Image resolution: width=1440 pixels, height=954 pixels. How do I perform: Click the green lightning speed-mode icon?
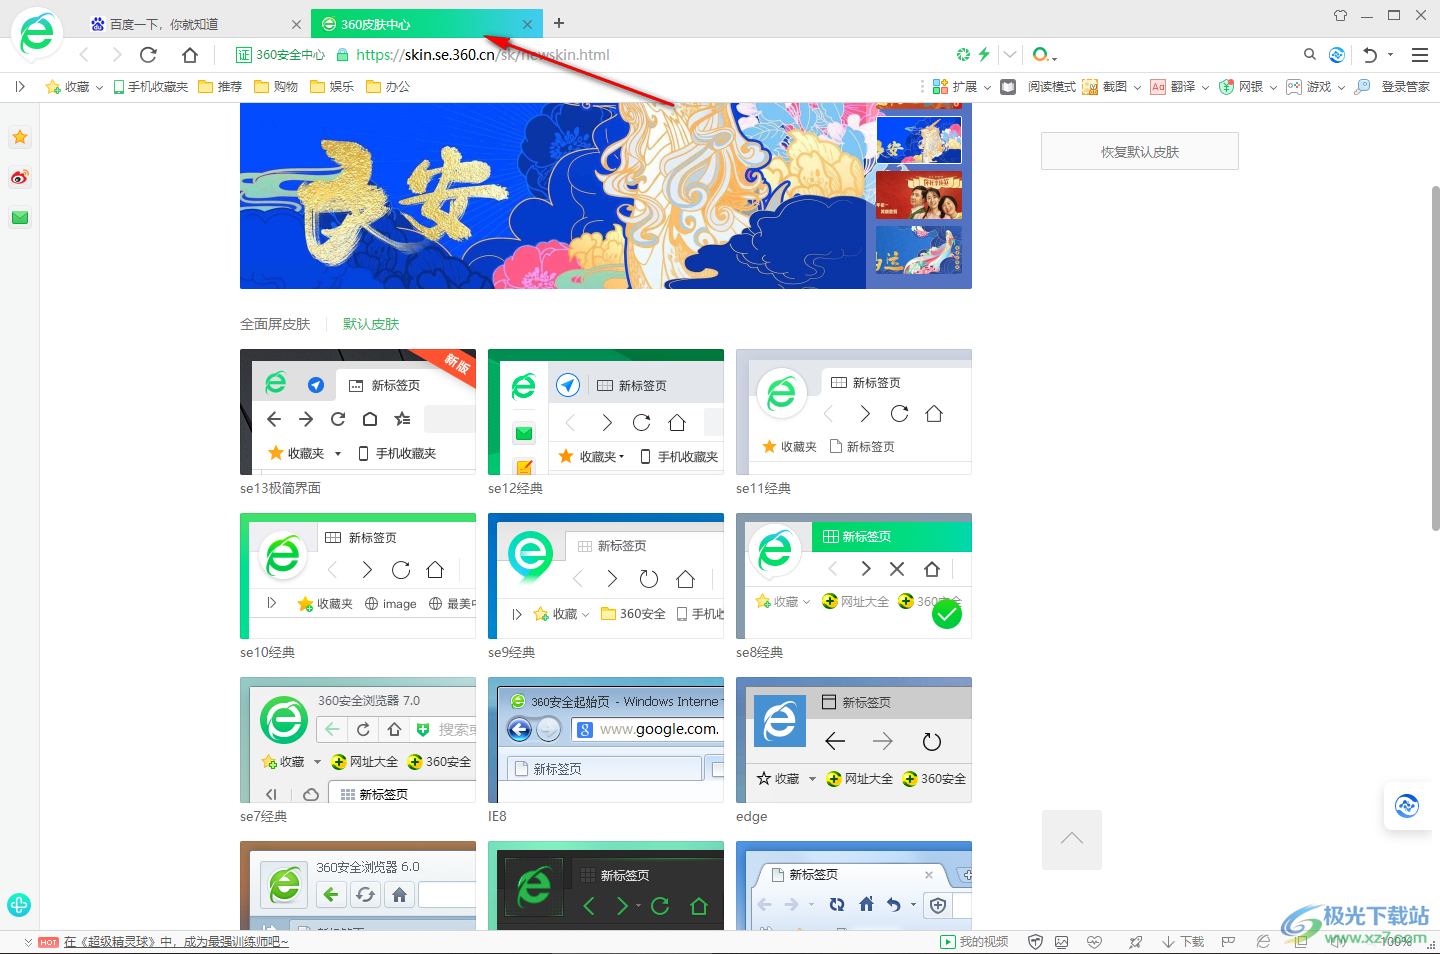(x=984, y=54)
